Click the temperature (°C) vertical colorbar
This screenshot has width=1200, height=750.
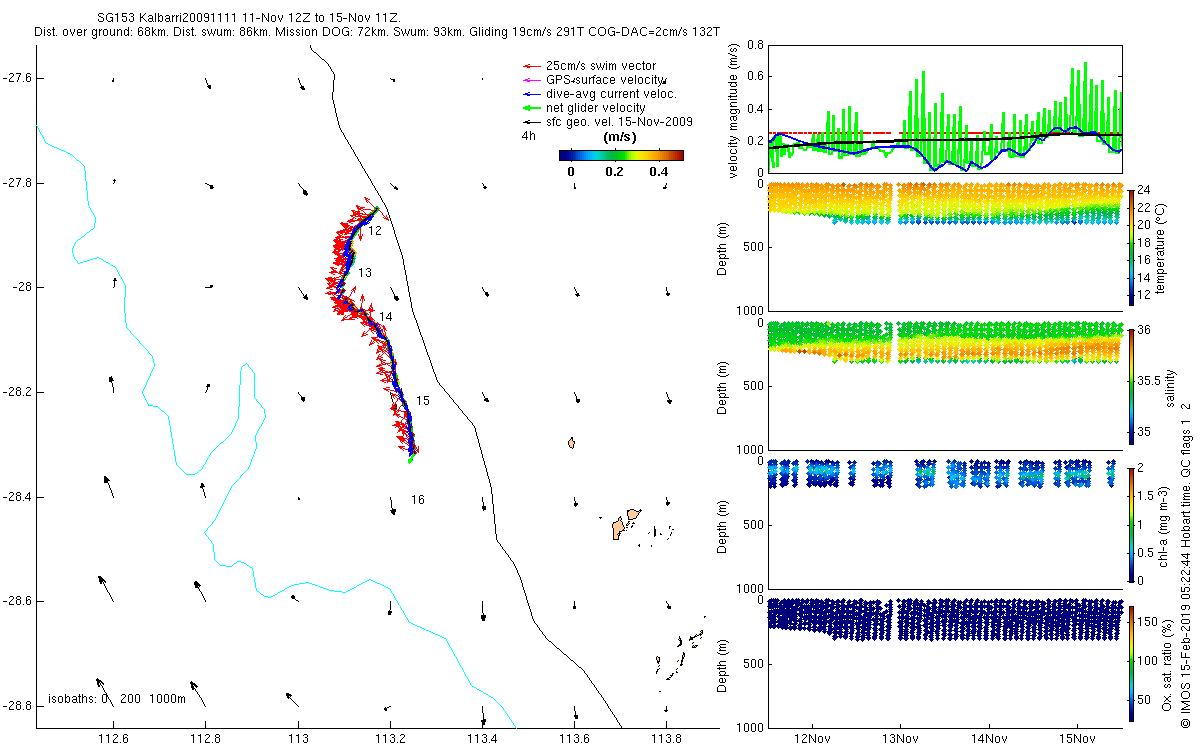pos(1131,246)
